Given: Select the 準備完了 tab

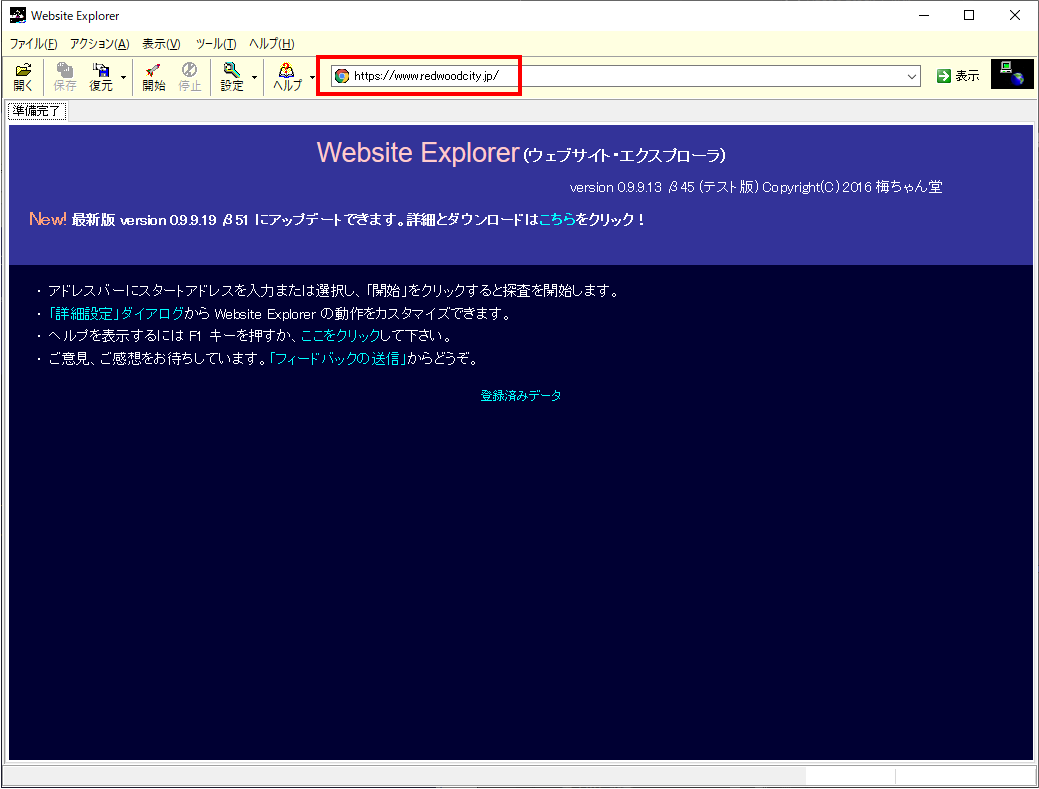Looking at the screenshot, I should 37,111.
